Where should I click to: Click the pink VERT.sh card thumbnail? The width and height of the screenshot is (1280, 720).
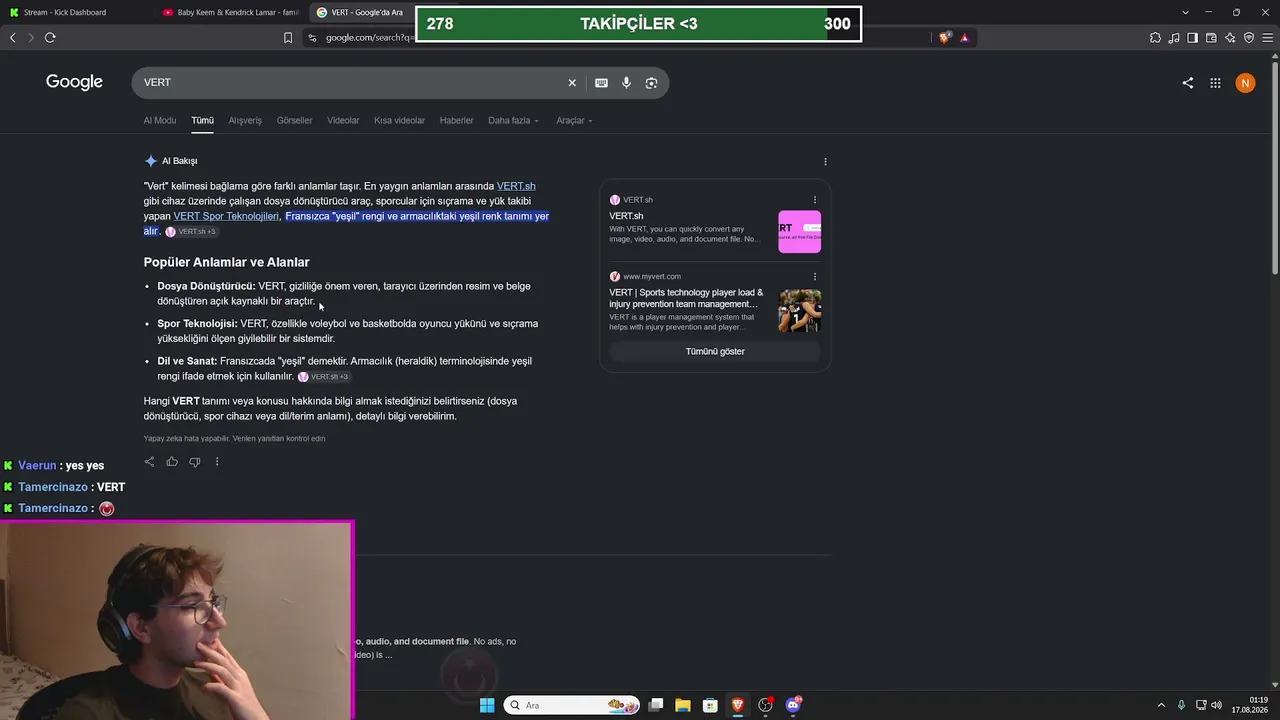coord(800,231)
